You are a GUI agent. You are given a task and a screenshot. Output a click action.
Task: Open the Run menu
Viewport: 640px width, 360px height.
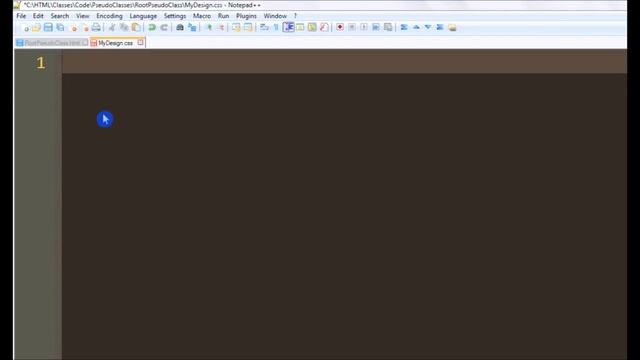pyautogui.click(x=223, y=16)
